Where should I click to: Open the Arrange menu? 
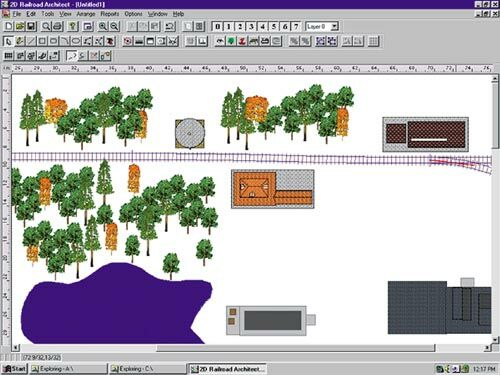tap(86, 14)
